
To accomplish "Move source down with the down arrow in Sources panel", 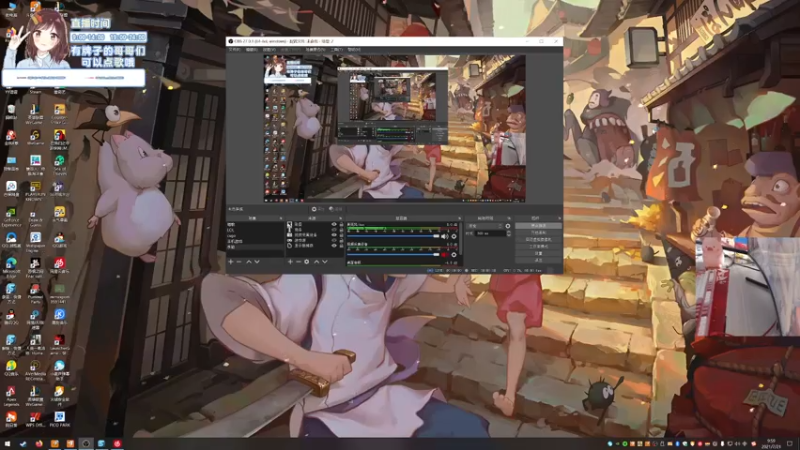I will click(324, 262).
